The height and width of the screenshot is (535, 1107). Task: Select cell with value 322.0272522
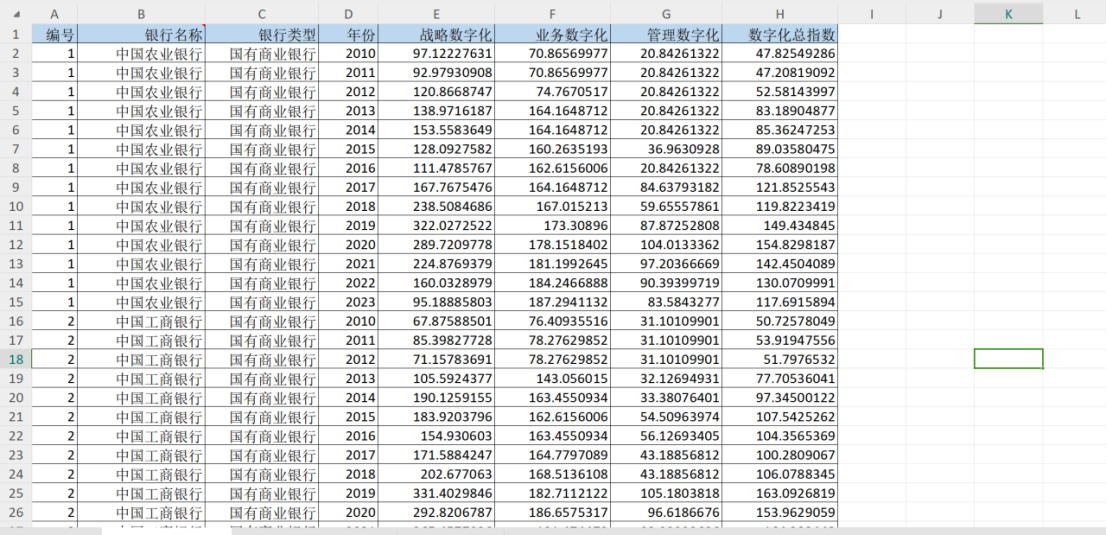[436, 224]
